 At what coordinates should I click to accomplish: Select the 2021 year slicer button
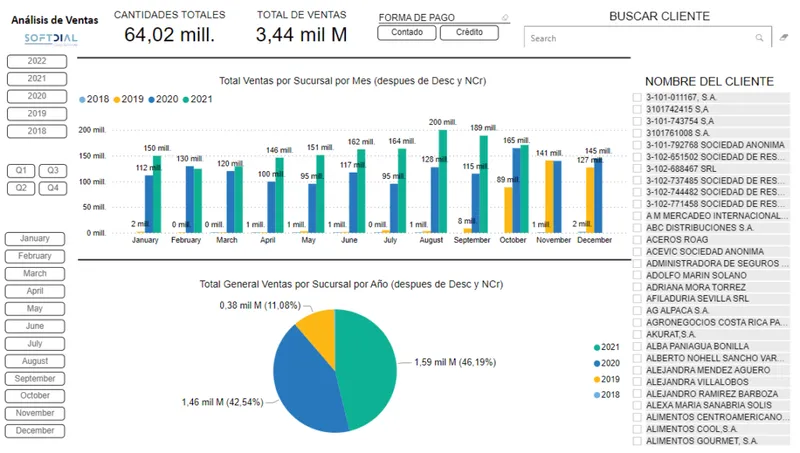click(x=37, y=79)
